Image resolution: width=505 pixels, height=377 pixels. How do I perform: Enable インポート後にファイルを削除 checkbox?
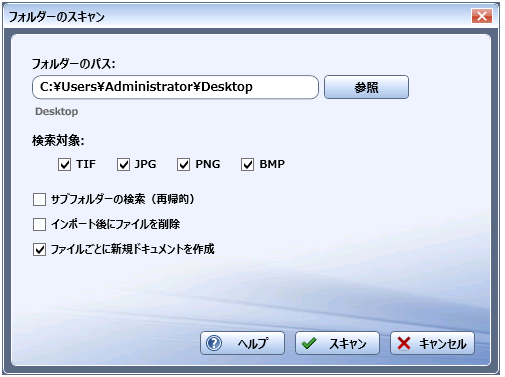tap(39, 224)
